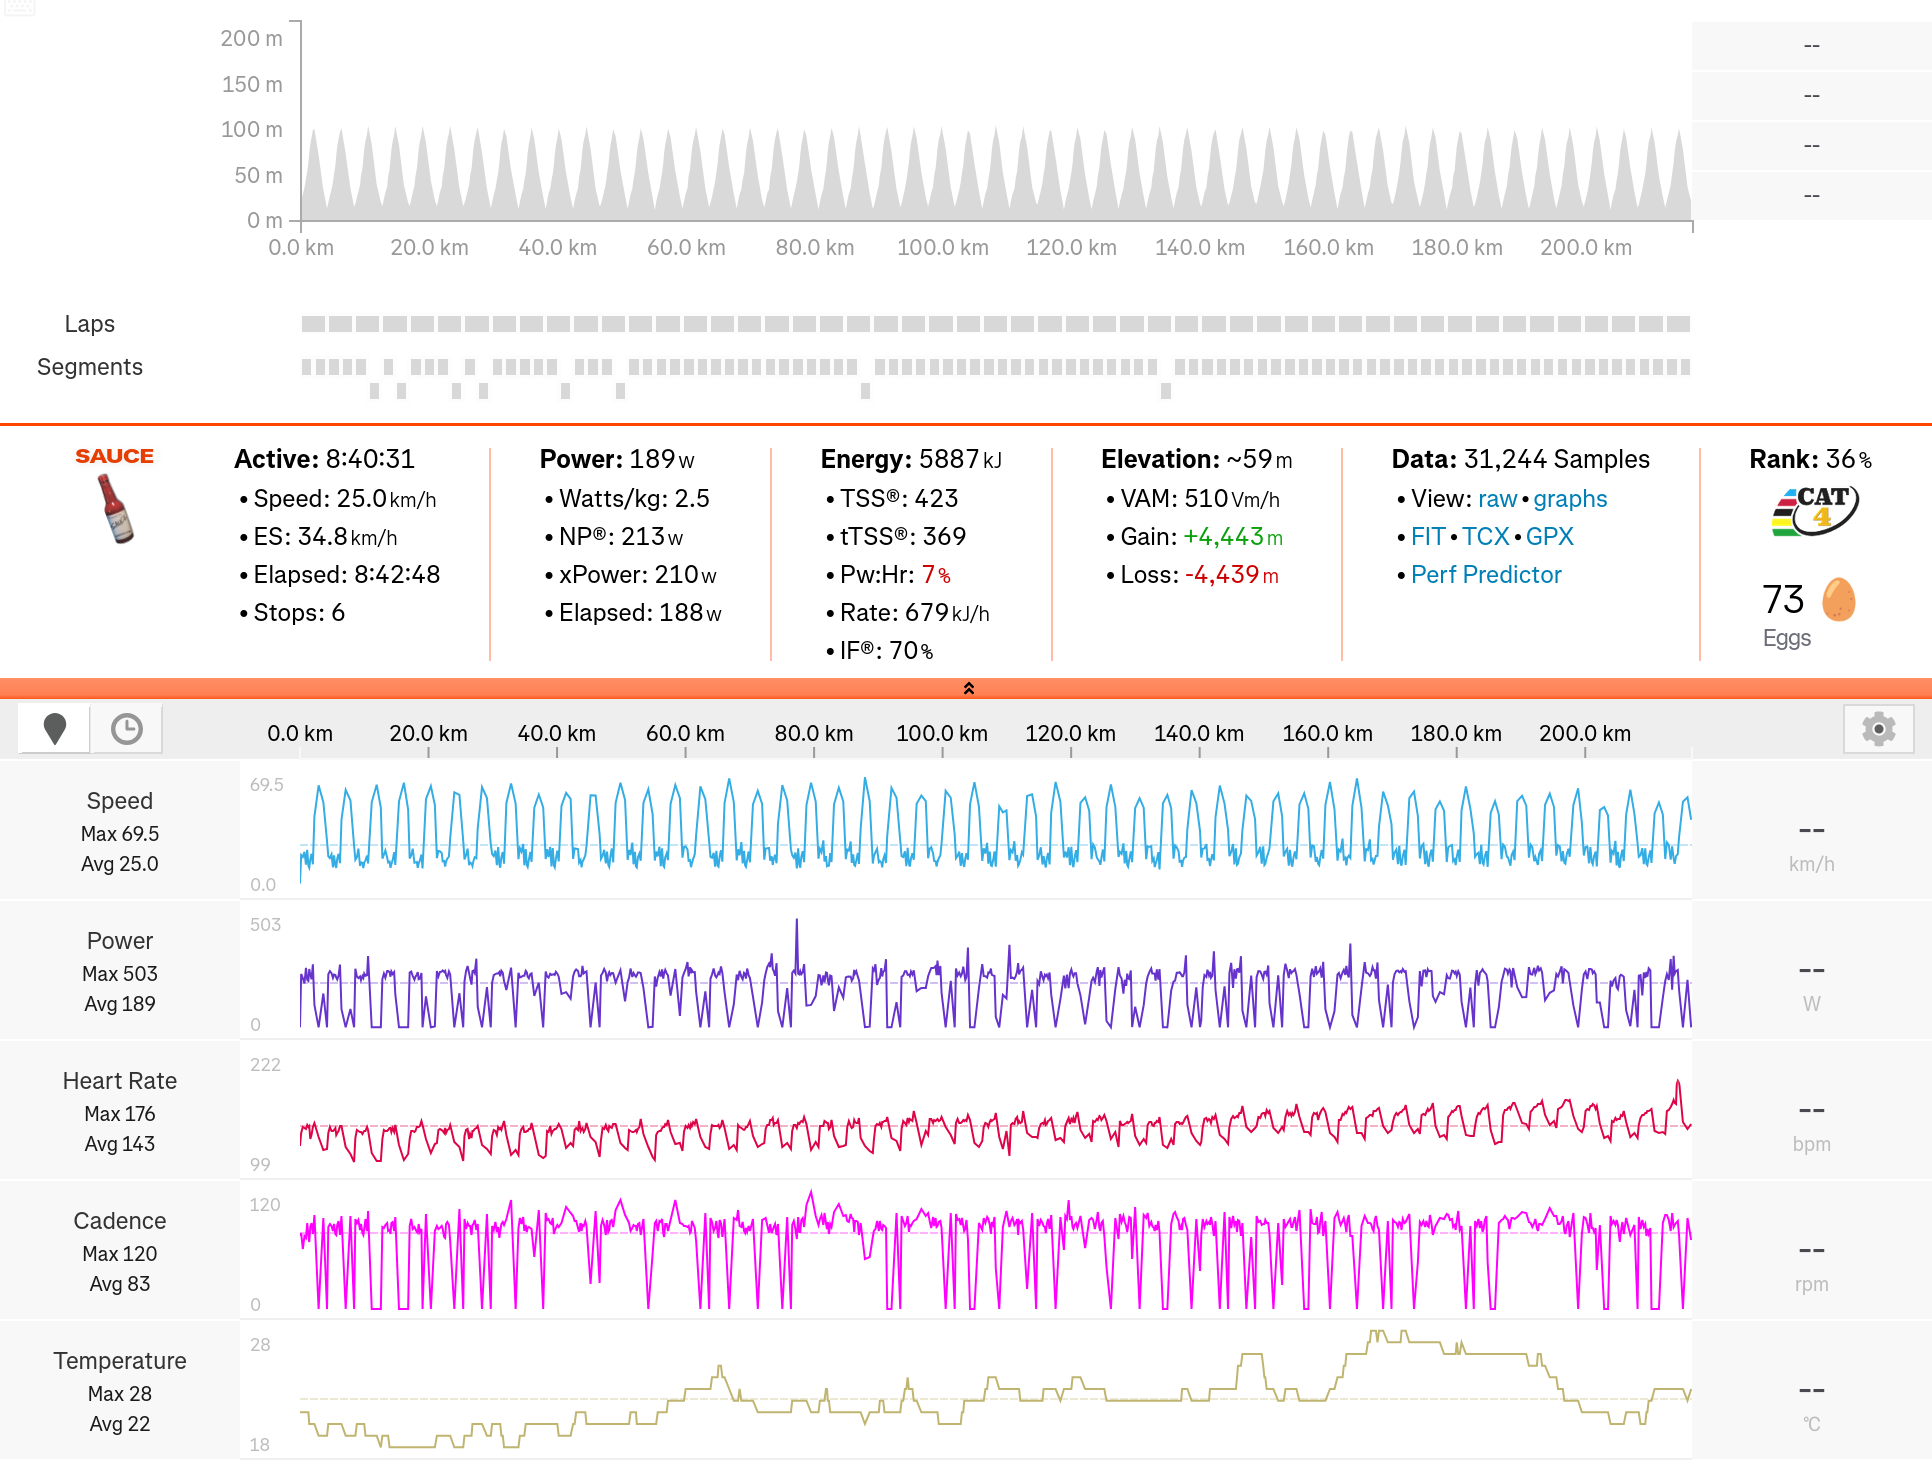This screenshot has height=1466, width=1932.
Task: Select the first segment marker
Action: click(307, 367)
